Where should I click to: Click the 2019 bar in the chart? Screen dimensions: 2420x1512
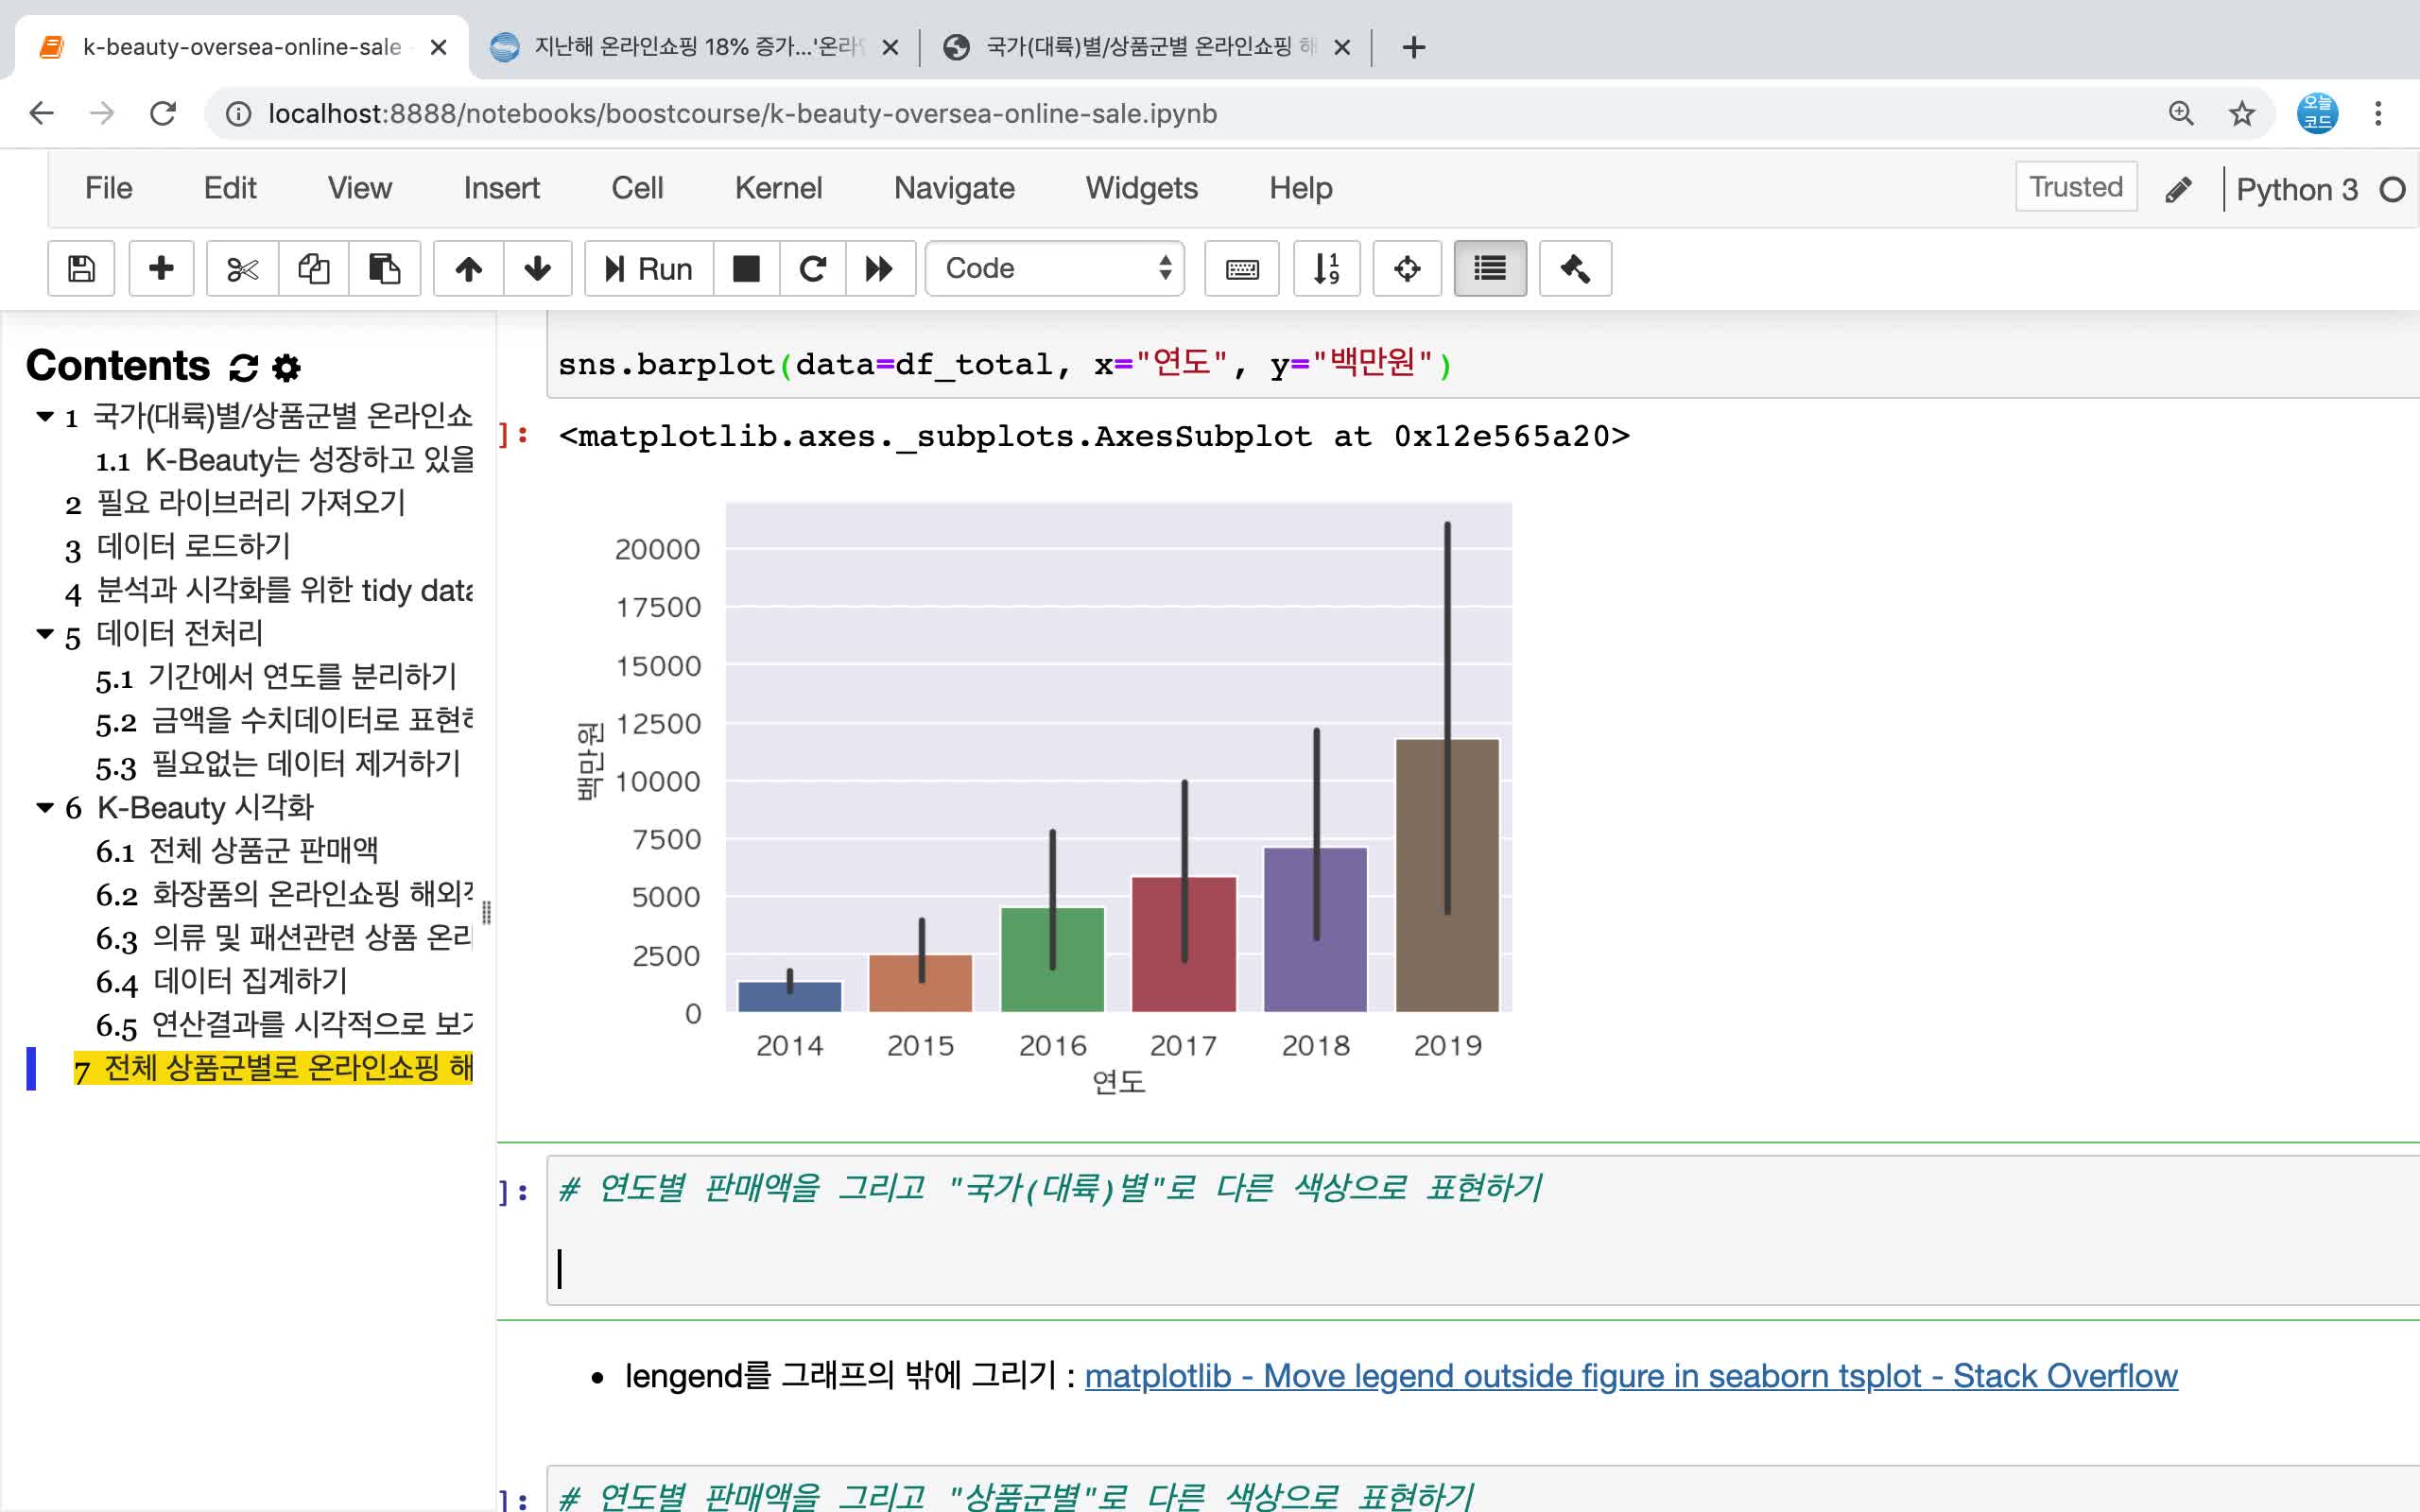pyautogui.click(x=1447, y=875)
